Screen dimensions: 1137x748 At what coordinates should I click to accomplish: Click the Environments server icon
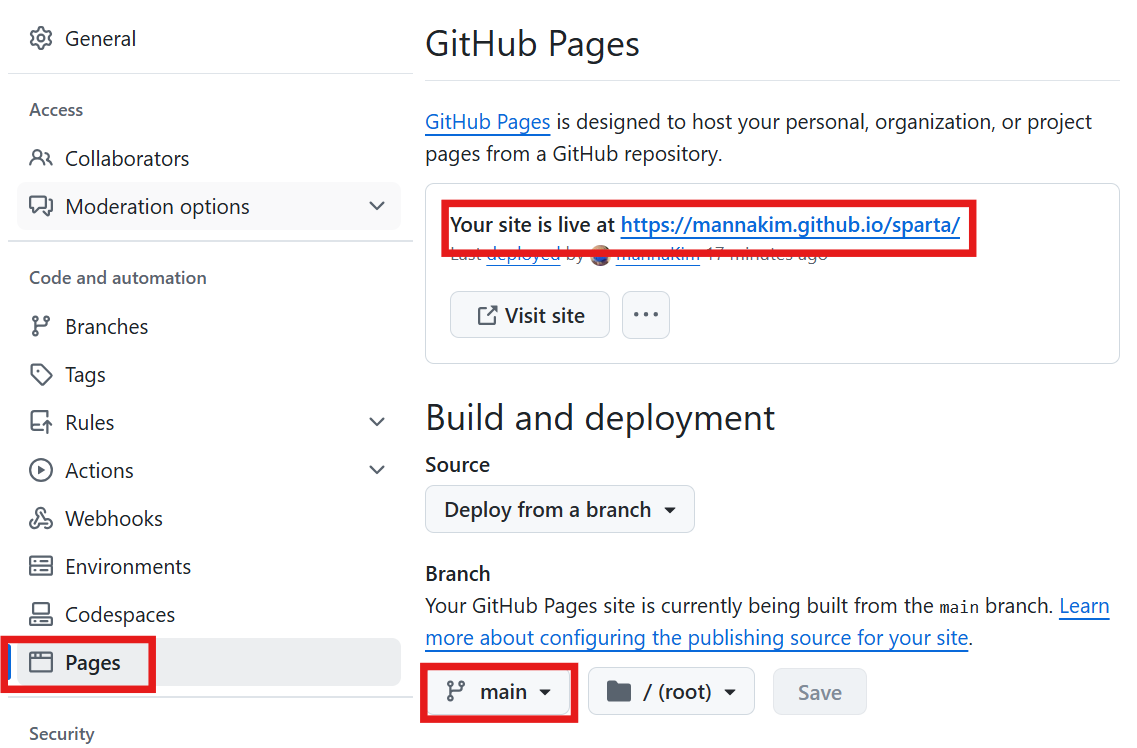41,566
